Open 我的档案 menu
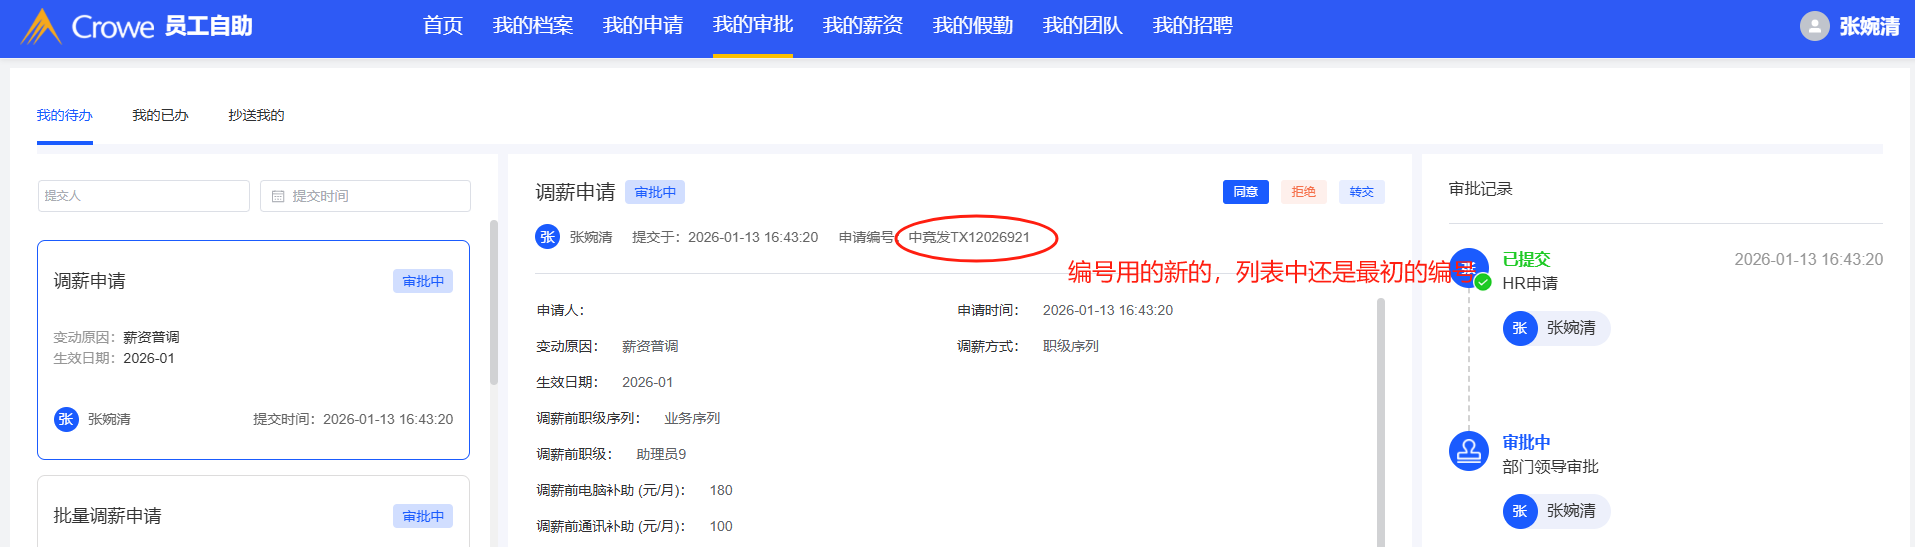Image resolution: width=1915 pixels, height=547 pixels. coord(533,26)
